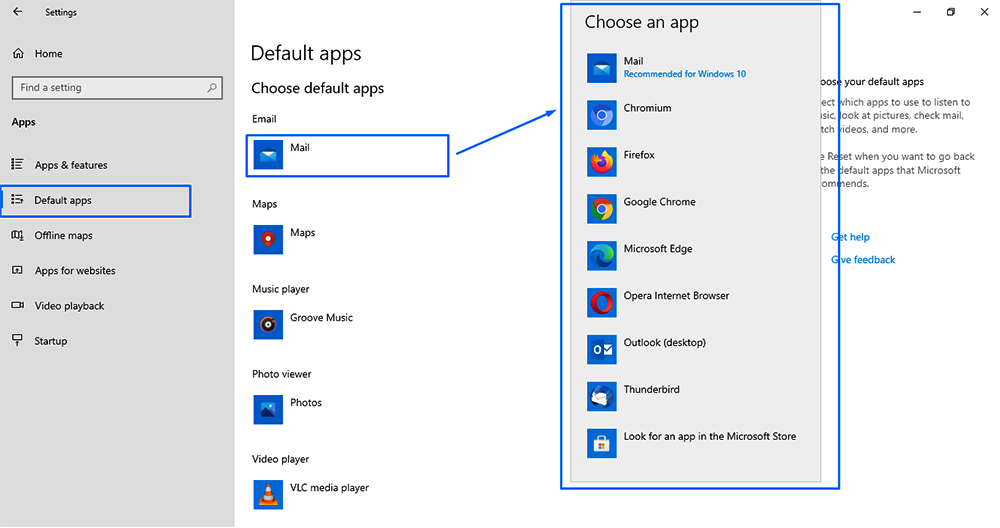Click the Offline maps icon
Image resolution: width=1000 pixels, height=528 pixels.
pyautogui.click(x=18, y=235)
